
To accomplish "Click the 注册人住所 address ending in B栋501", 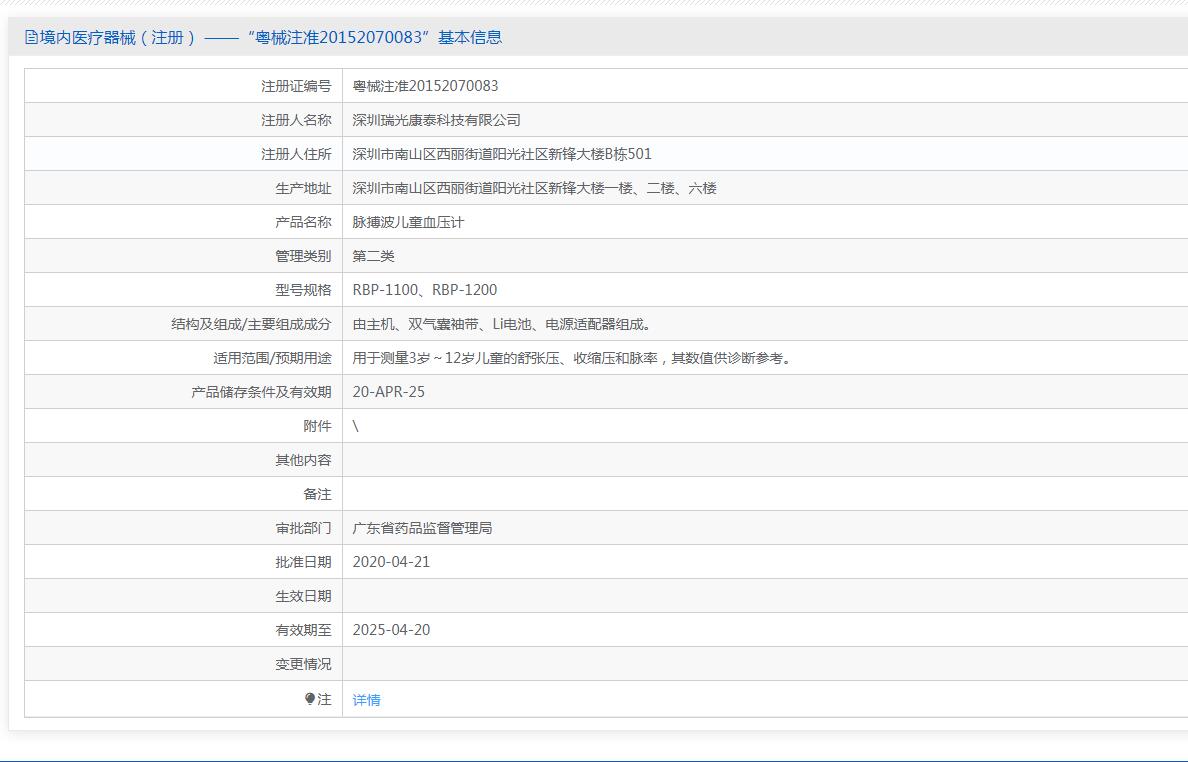I will [502, 154].
